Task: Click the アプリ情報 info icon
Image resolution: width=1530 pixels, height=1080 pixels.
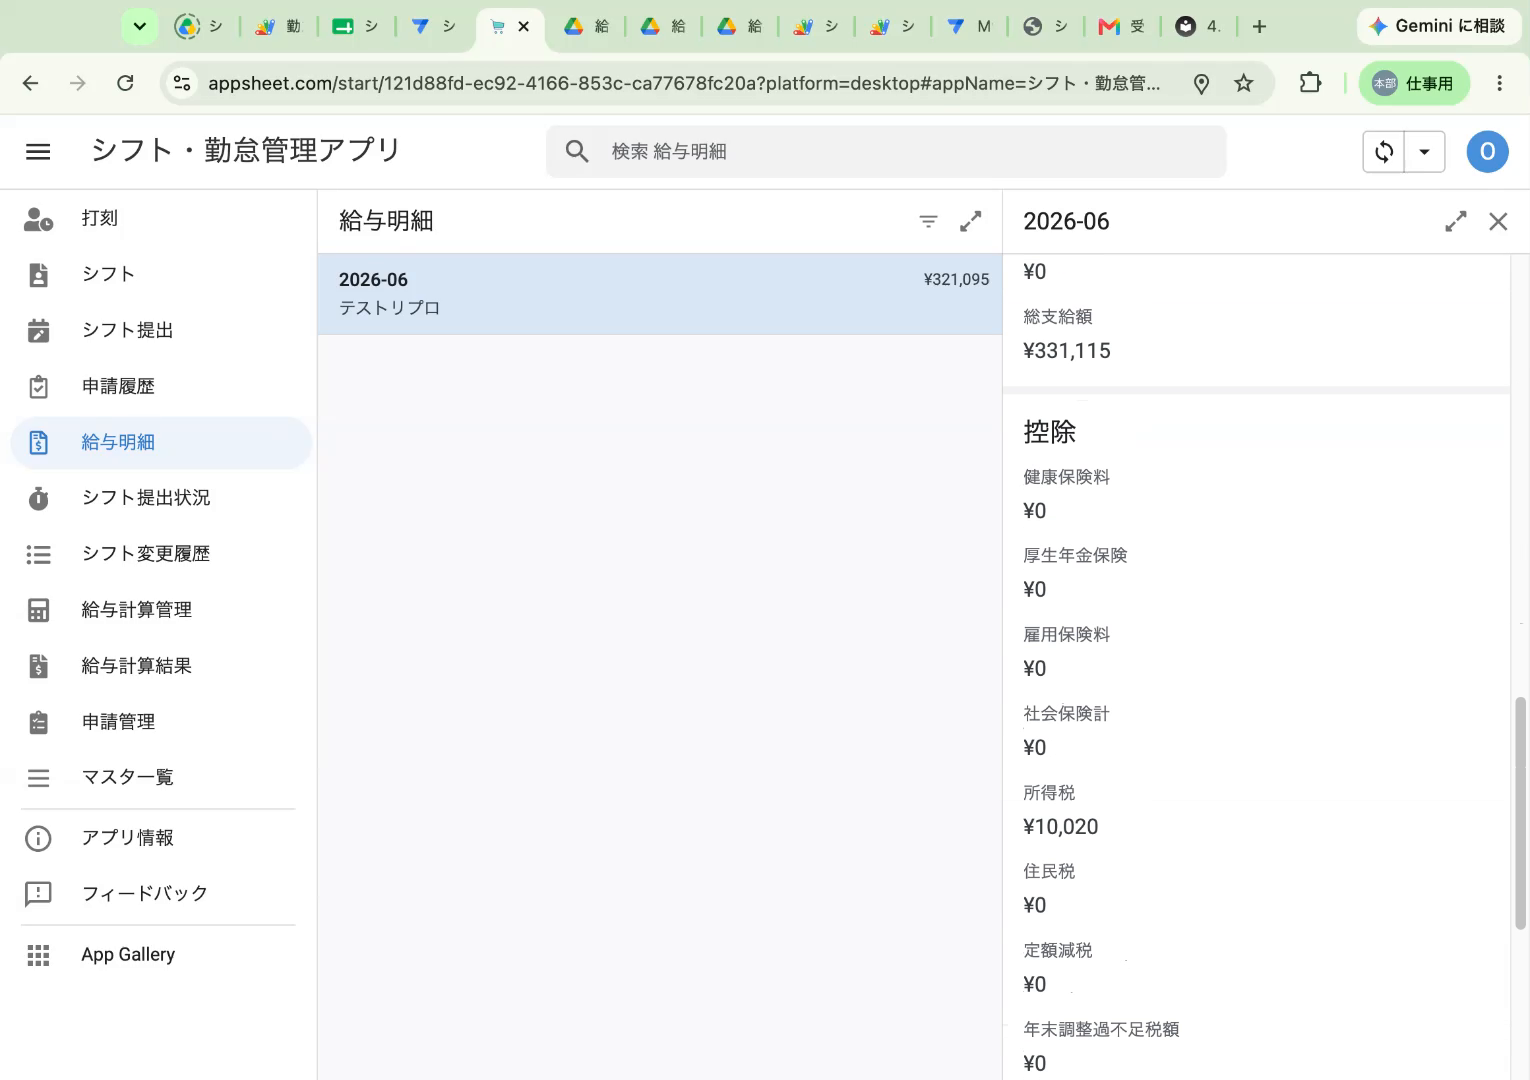Action: pos(38,838)
